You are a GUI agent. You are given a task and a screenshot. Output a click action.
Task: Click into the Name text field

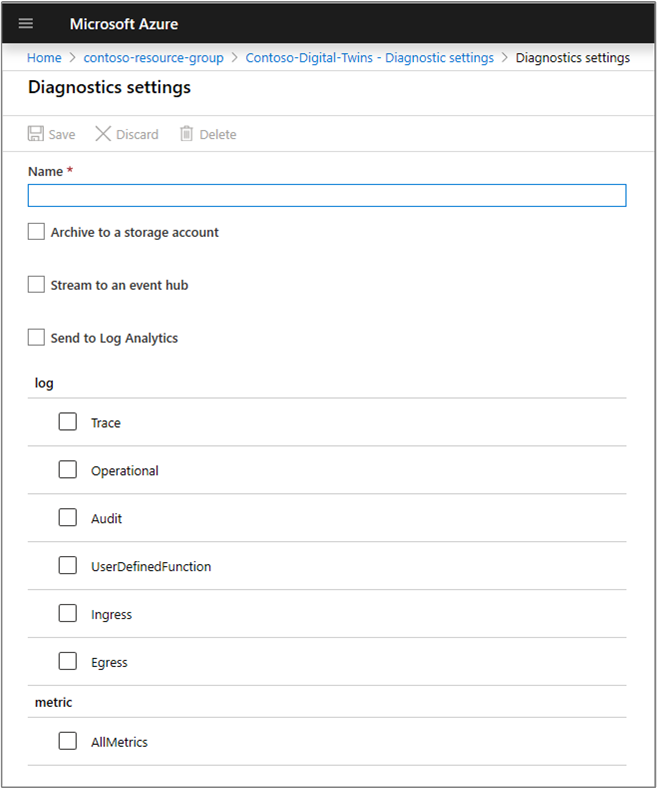coord(327,195)
